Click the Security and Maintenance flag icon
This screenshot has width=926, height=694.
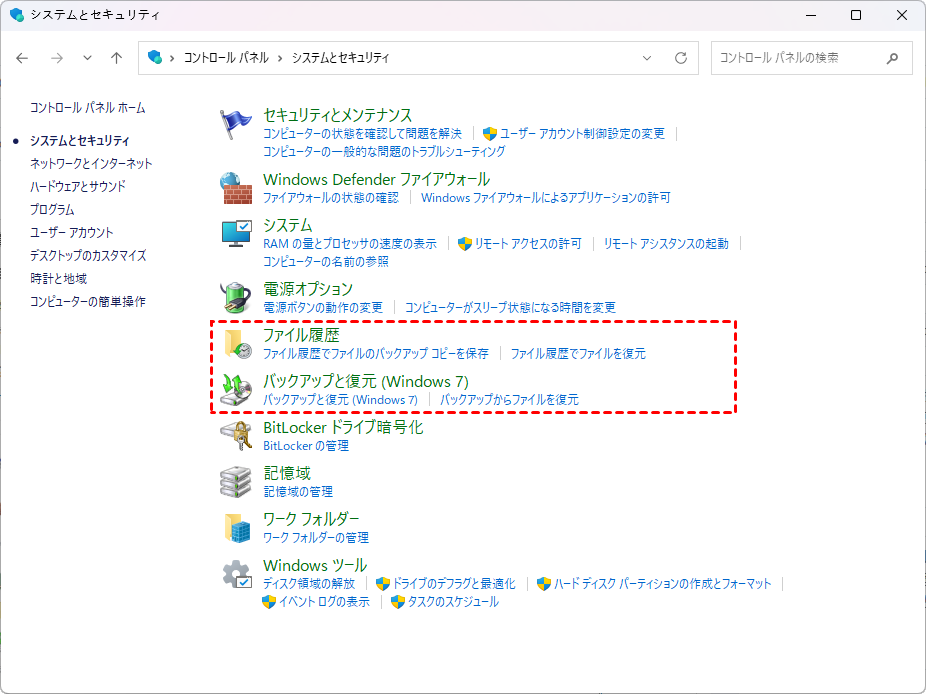tap(235, 124)
